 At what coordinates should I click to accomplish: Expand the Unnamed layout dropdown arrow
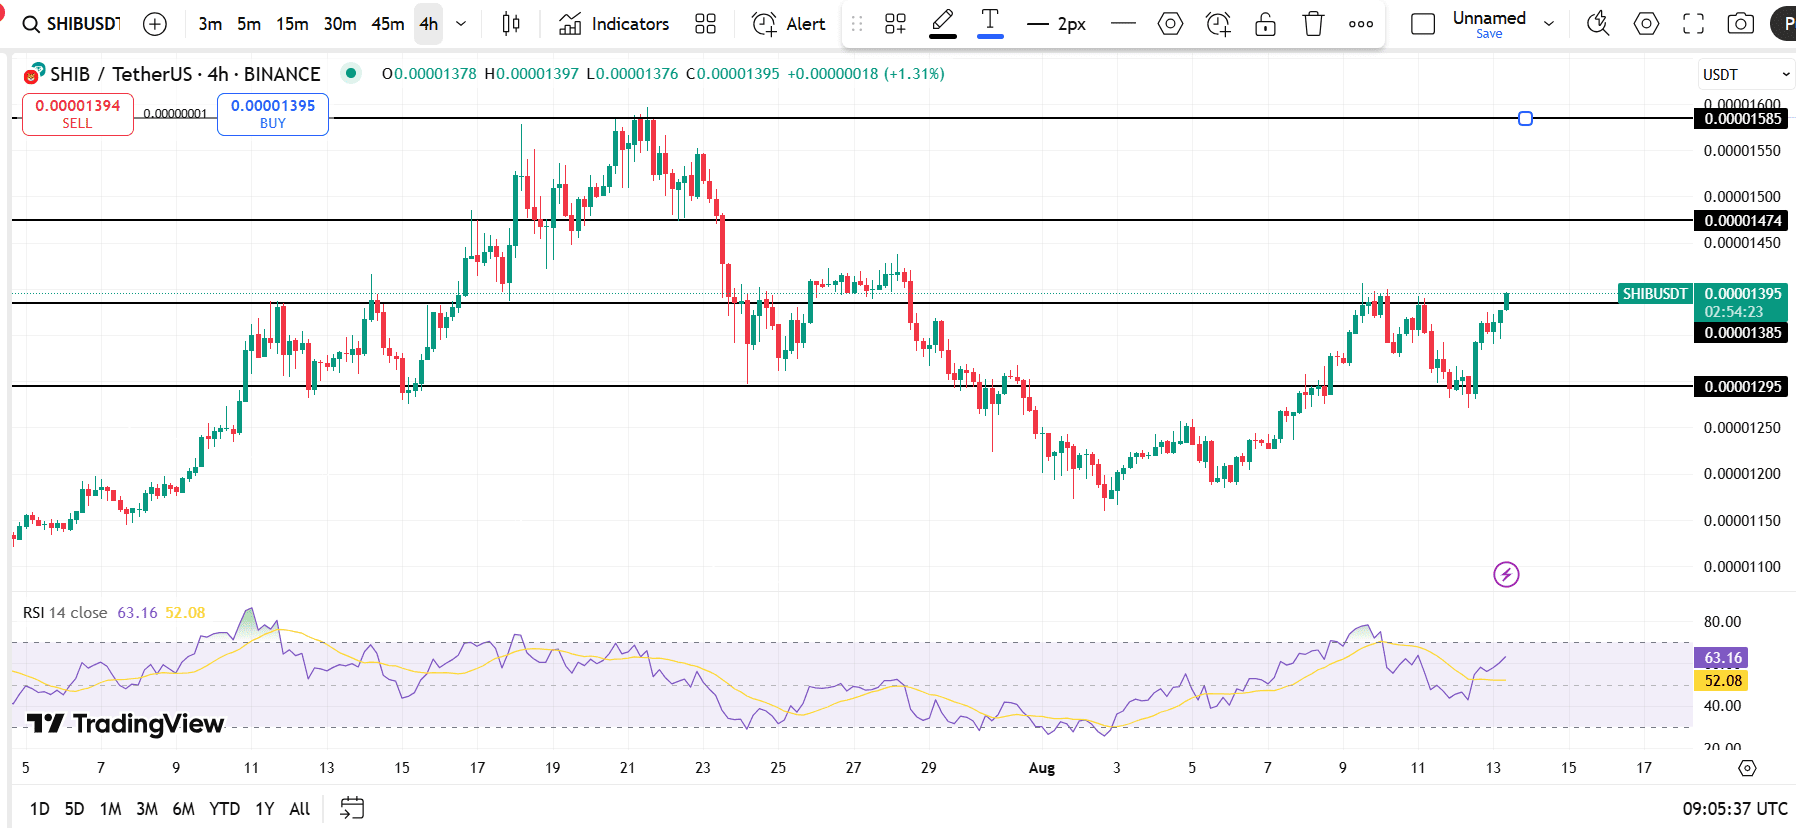(1549, 24)
